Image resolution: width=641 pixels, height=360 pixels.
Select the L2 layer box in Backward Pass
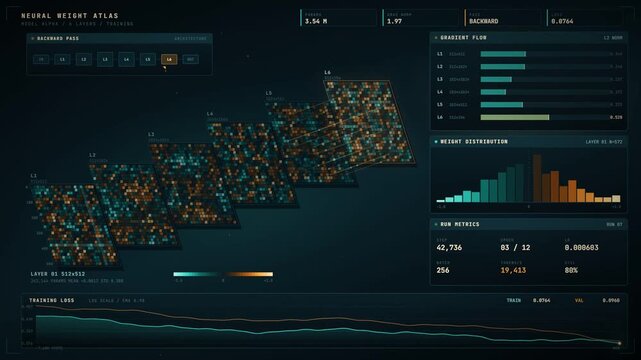click(83, 59)
